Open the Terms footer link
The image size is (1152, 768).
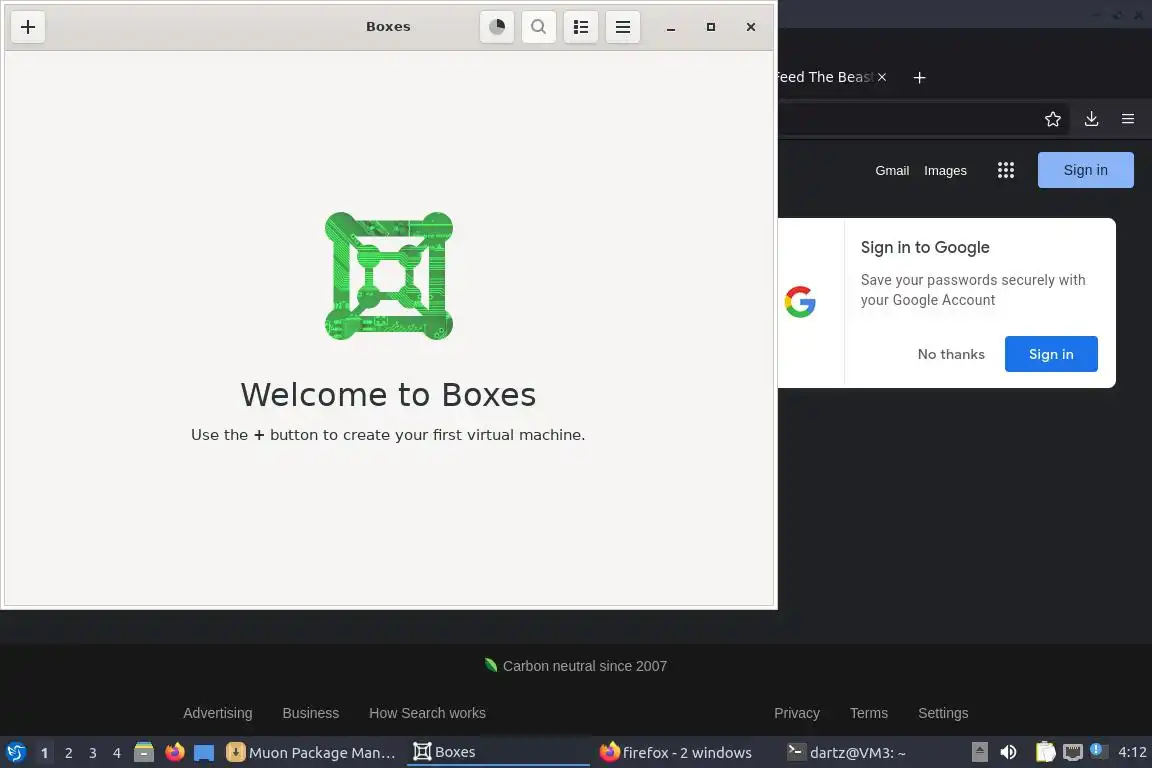coord(868,713)
